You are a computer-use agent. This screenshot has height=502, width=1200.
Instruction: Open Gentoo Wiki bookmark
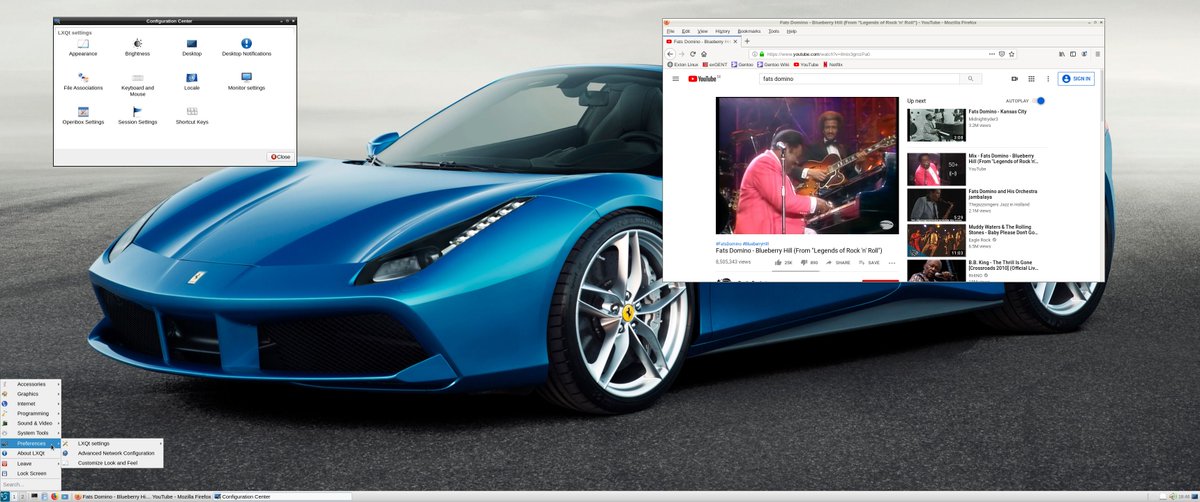(775, 64)
